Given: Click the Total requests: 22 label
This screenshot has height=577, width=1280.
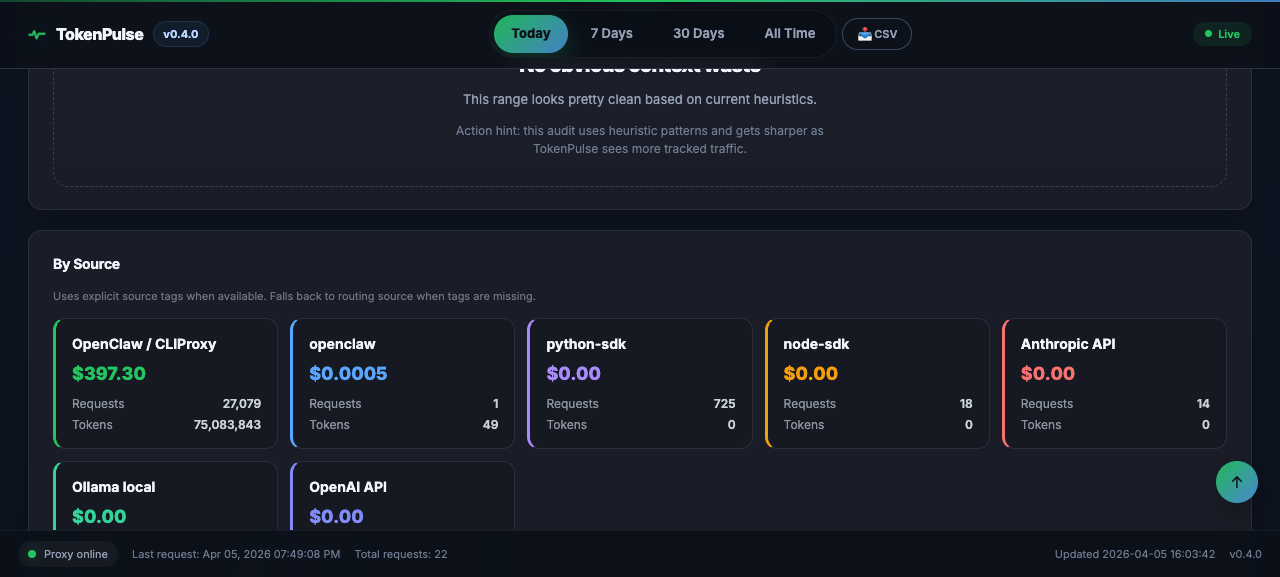Looking at the screenshot, I should 401,553.
